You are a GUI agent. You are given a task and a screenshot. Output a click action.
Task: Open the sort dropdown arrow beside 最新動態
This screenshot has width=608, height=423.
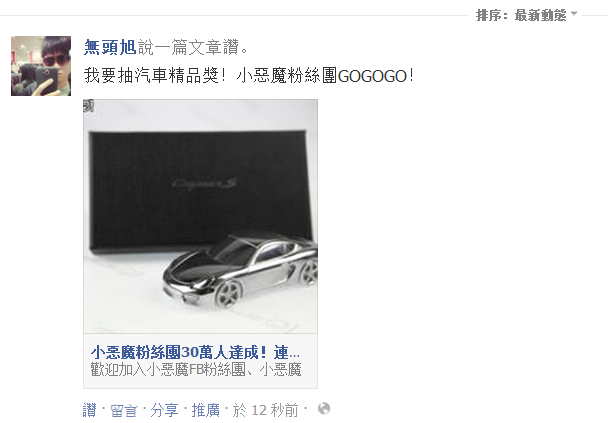574,14
